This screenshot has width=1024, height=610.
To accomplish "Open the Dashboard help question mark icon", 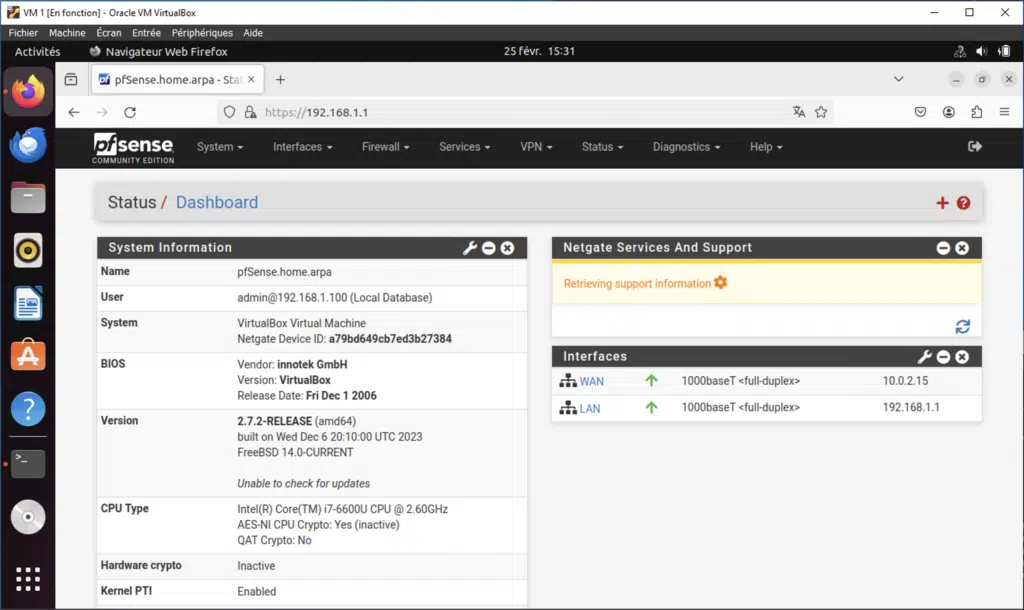I will [962, 202].
